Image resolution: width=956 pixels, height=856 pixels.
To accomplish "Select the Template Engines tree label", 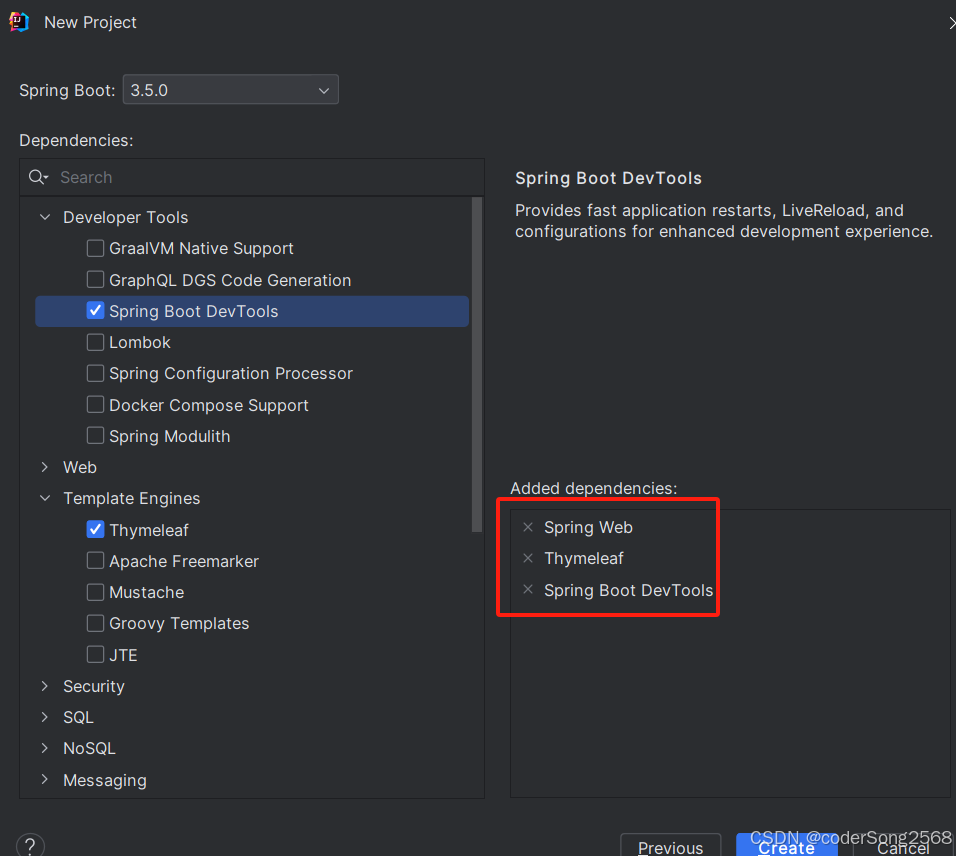I will pyautogui.click(x=132, y=499).
